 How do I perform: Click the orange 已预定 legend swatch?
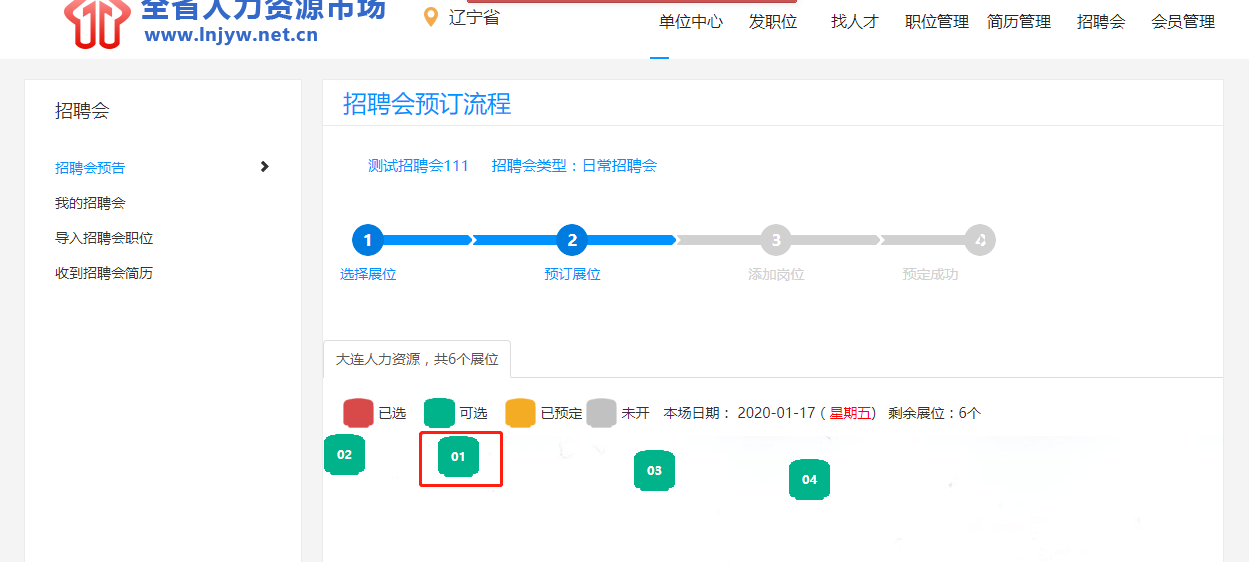coord(520,413)
